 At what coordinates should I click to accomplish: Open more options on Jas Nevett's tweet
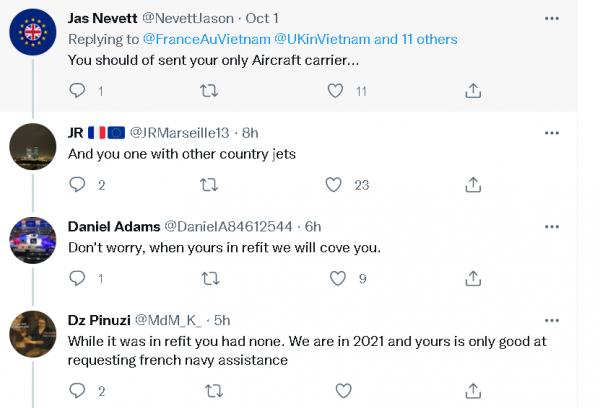click(551, 19)
